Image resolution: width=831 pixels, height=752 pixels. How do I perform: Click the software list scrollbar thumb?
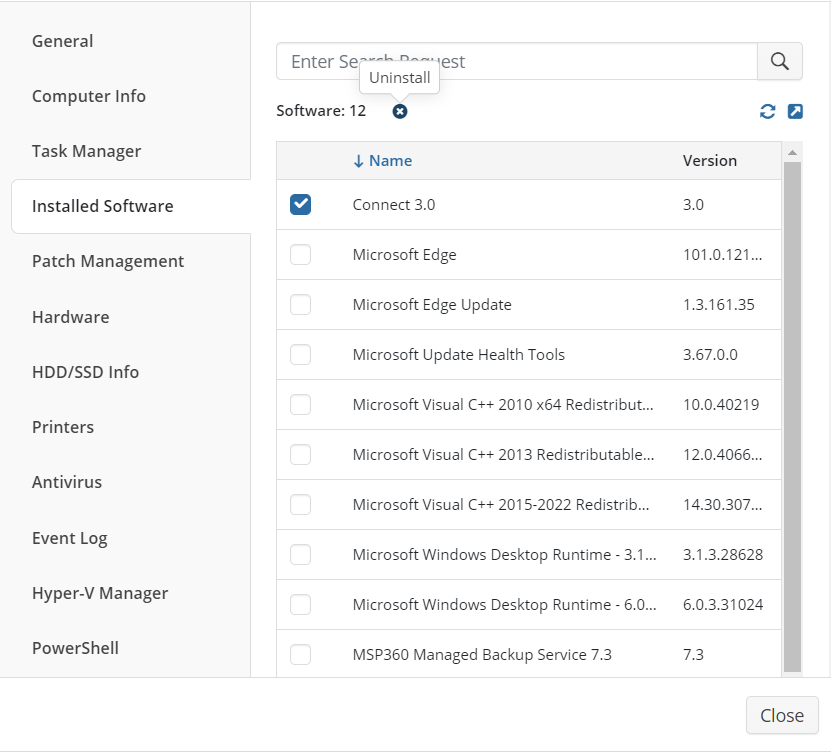(x=792, y=417)
